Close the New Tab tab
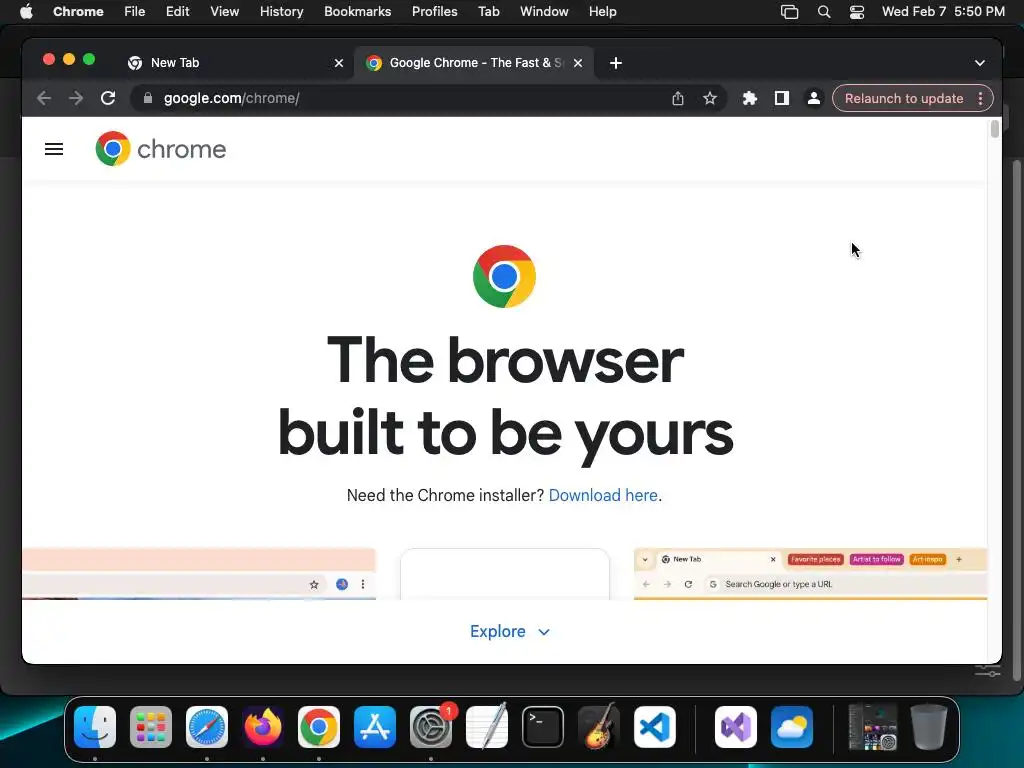Image resolution: width=1024 pixels, height=768 pixels. [339, 63]
